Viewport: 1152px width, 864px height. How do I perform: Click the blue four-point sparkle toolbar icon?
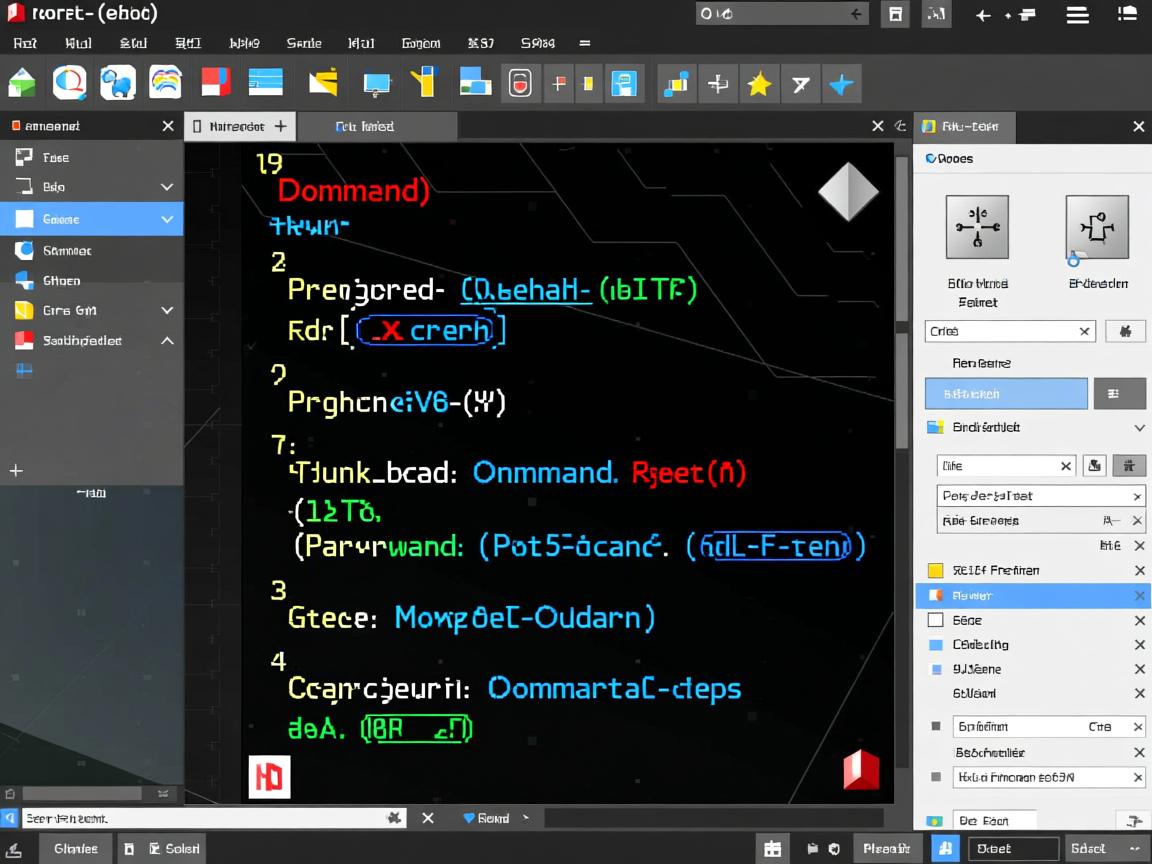tap(841, 84)
